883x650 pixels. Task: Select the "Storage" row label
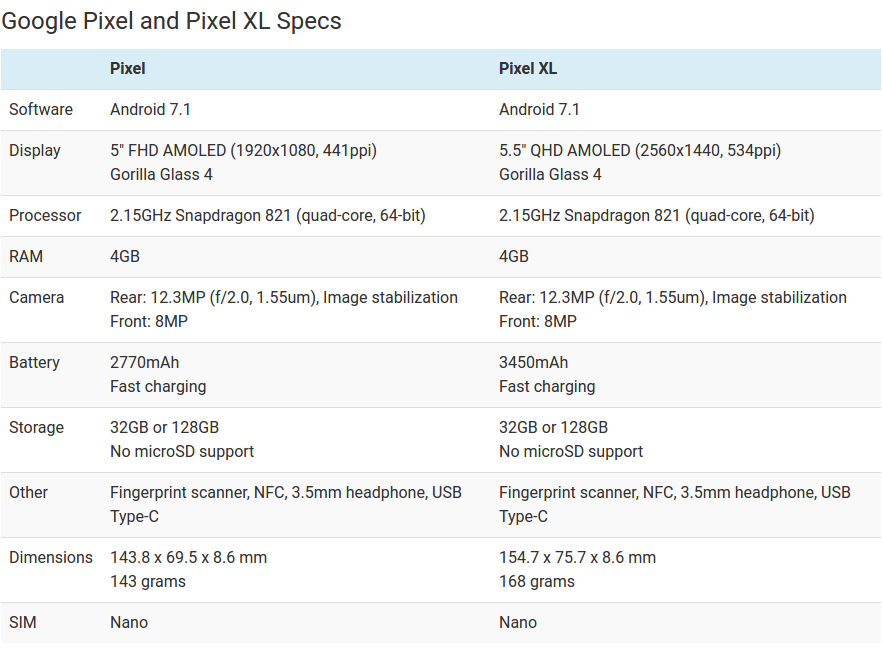coord(37,428)
